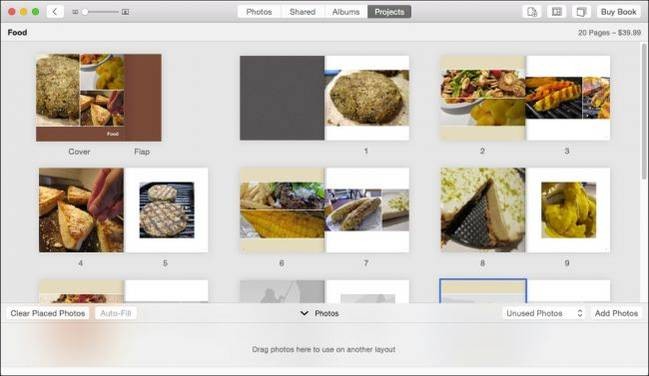Screen dimensions: 649x376
Task: Click the Flap label
Action: tap(142, 152)
